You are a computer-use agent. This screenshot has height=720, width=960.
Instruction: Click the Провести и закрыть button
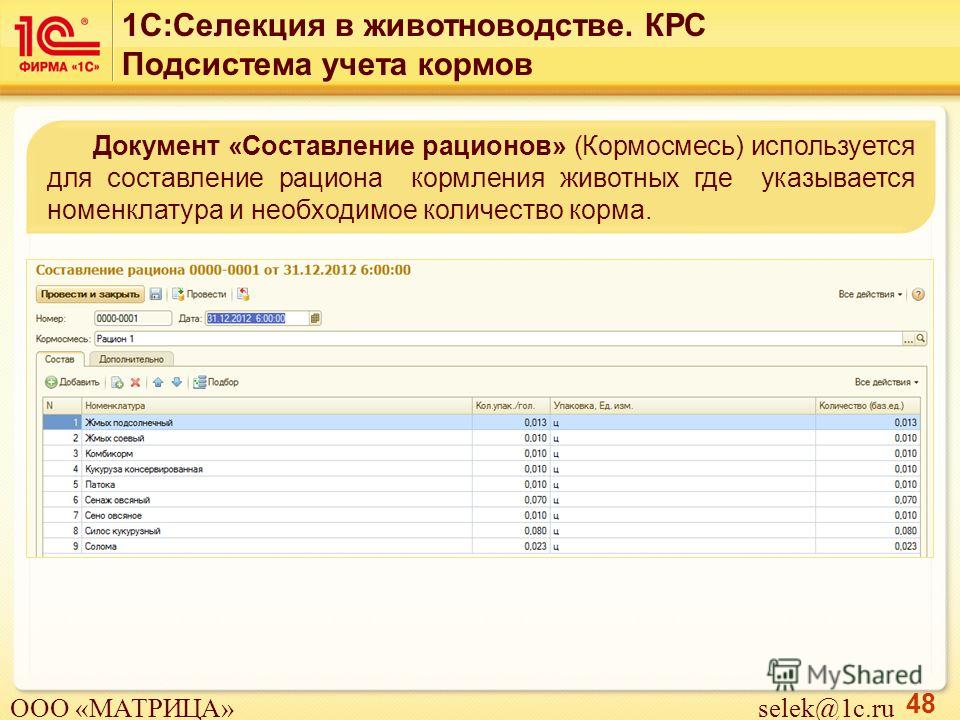pos(91,294)
